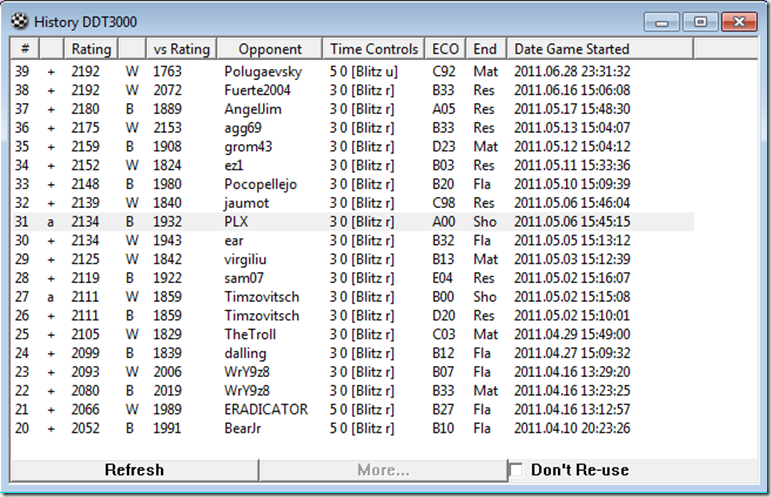
Task: Click ECO code B27
Action: [444, 409]
